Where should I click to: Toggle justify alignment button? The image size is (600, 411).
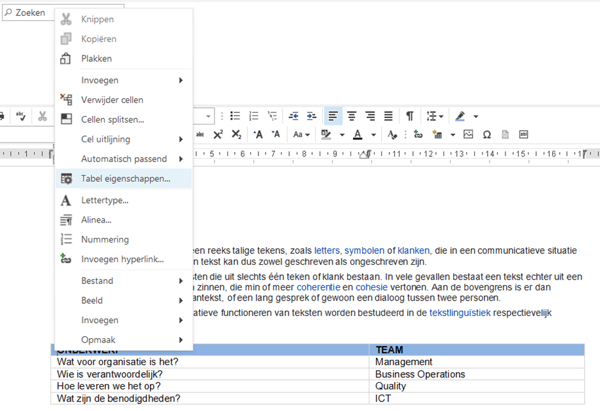coord(388,116)
